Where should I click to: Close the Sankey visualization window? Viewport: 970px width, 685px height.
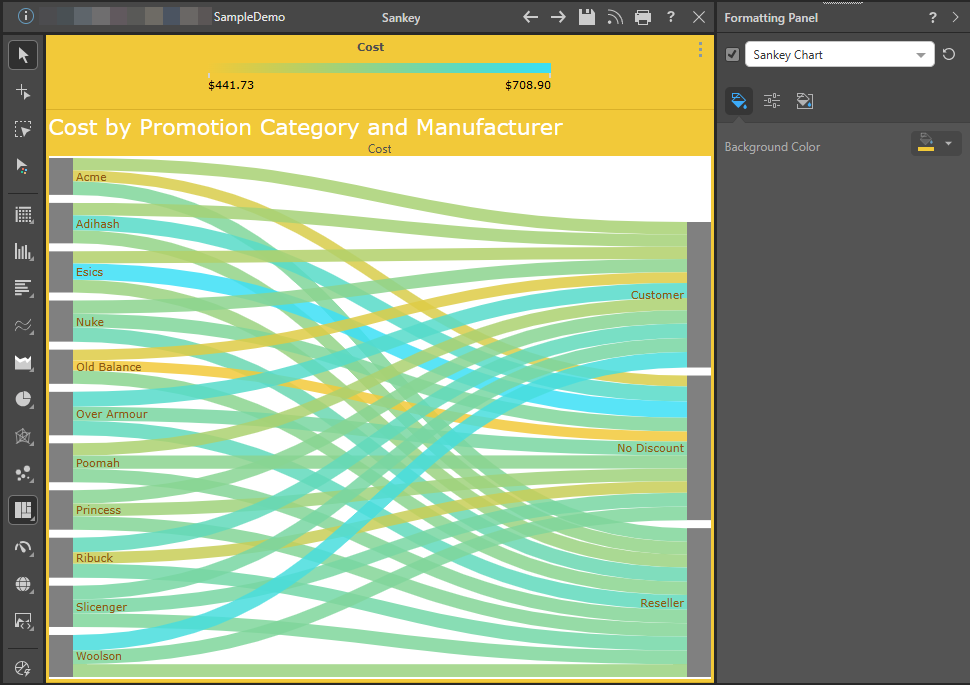coord(699,17)
